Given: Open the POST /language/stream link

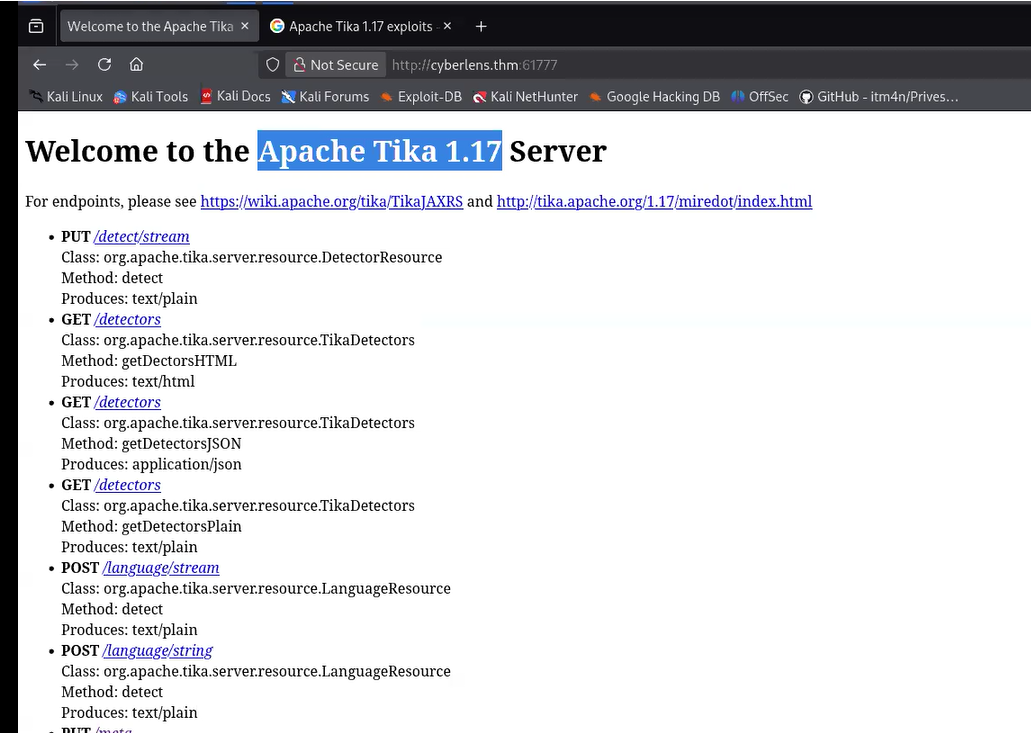Looking at the screenshot, I should point(161,568).
